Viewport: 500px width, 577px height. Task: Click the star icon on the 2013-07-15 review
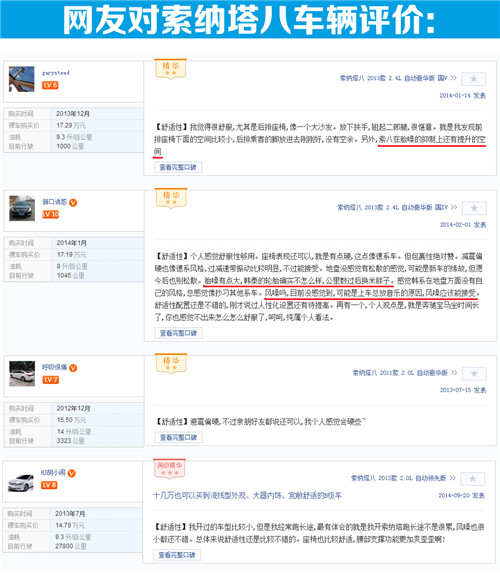pyautogui.click(x=474, y=374)
